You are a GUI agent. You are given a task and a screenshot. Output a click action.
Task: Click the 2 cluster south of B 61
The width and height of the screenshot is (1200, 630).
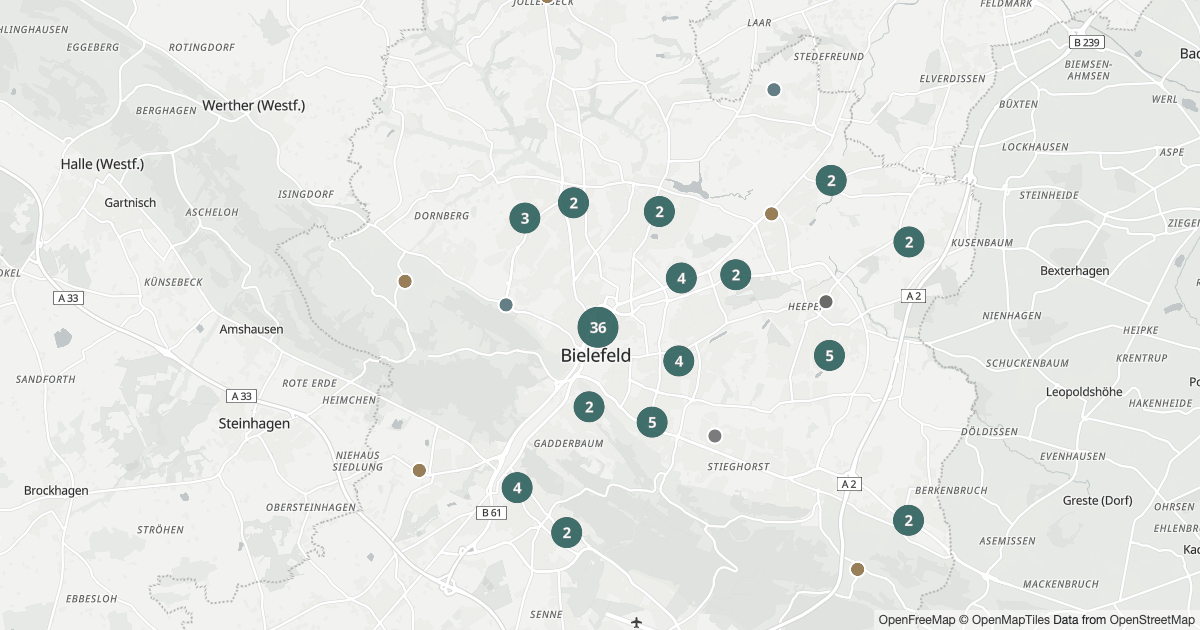566,532
